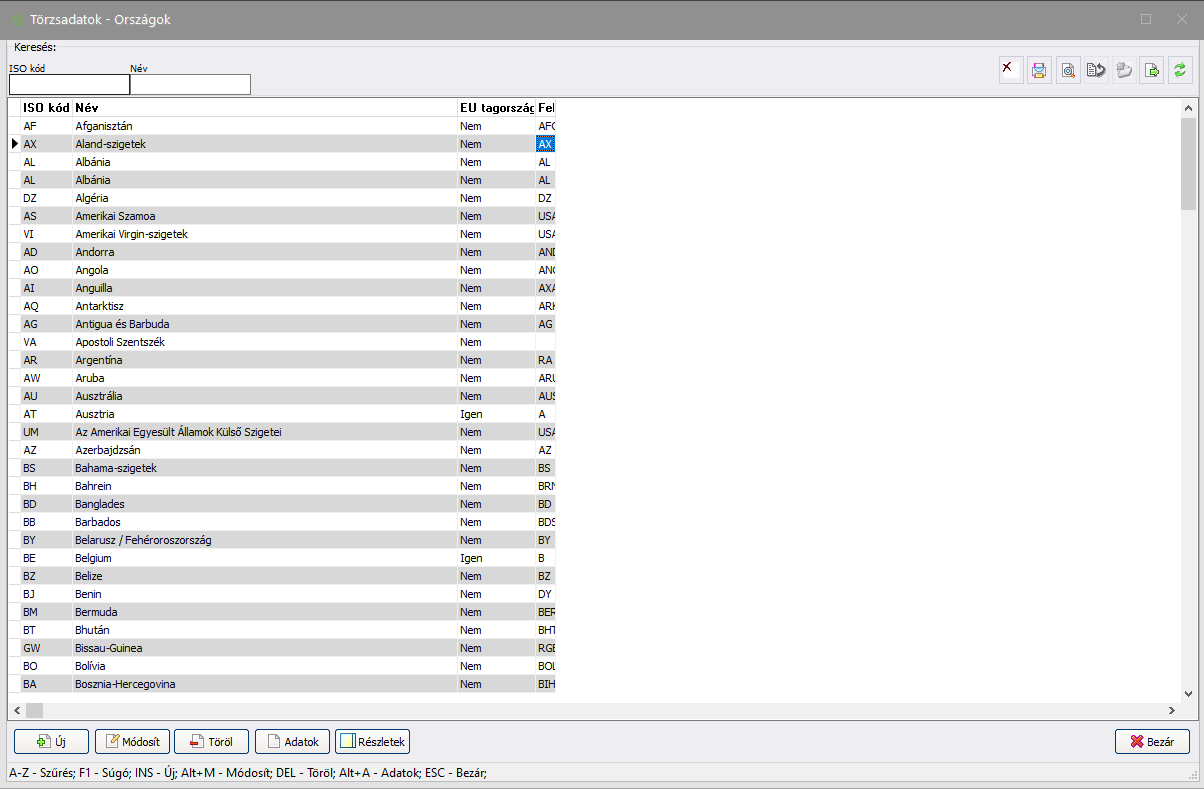Click the vertical scrollbar down arrow
This screenshot has height=789, width=1204.
tap(1188, 693)
